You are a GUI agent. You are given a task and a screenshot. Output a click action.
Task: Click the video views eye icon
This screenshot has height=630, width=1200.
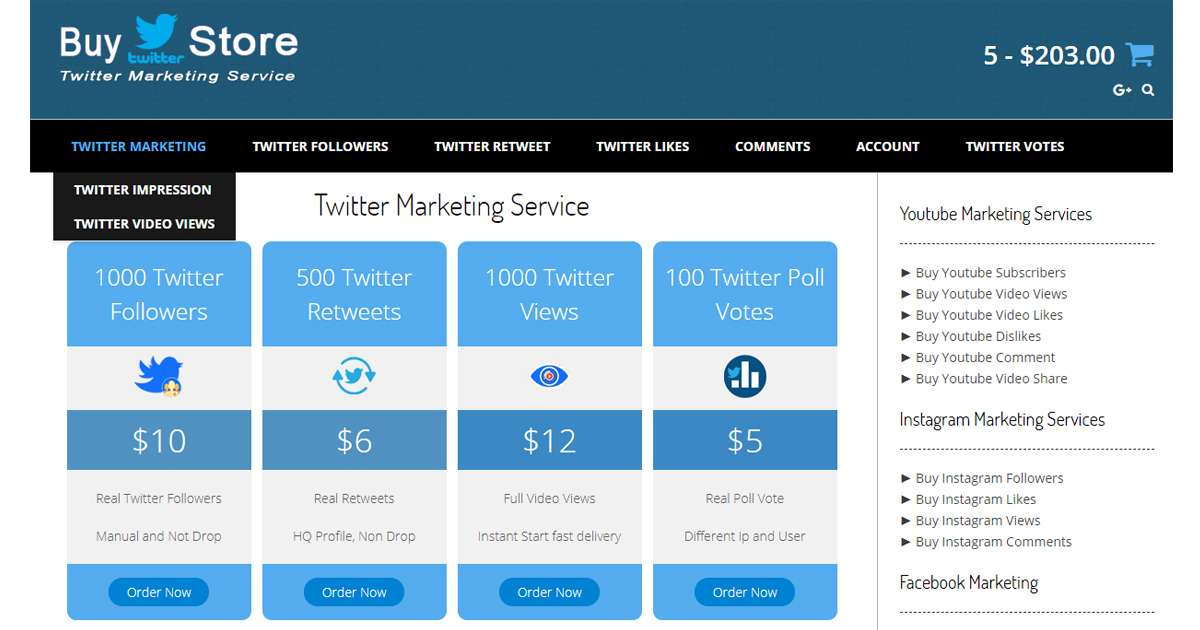[x=549, y=376]
